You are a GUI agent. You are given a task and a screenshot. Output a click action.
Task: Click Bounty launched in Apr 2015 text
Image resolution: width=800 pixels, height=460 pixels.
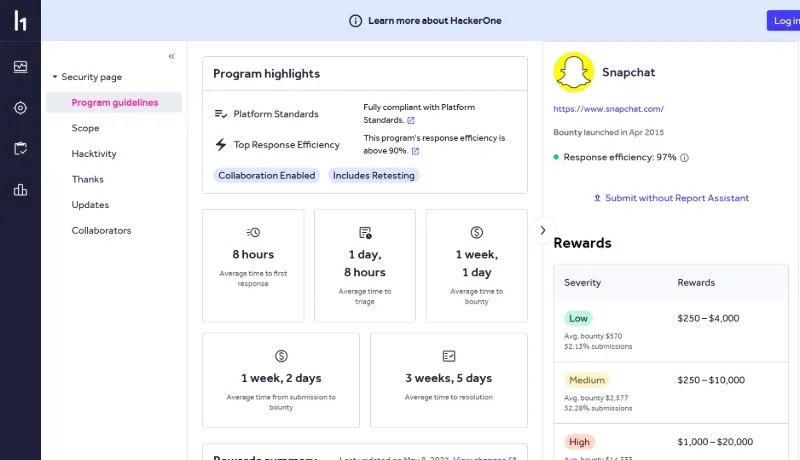point(609,132)
